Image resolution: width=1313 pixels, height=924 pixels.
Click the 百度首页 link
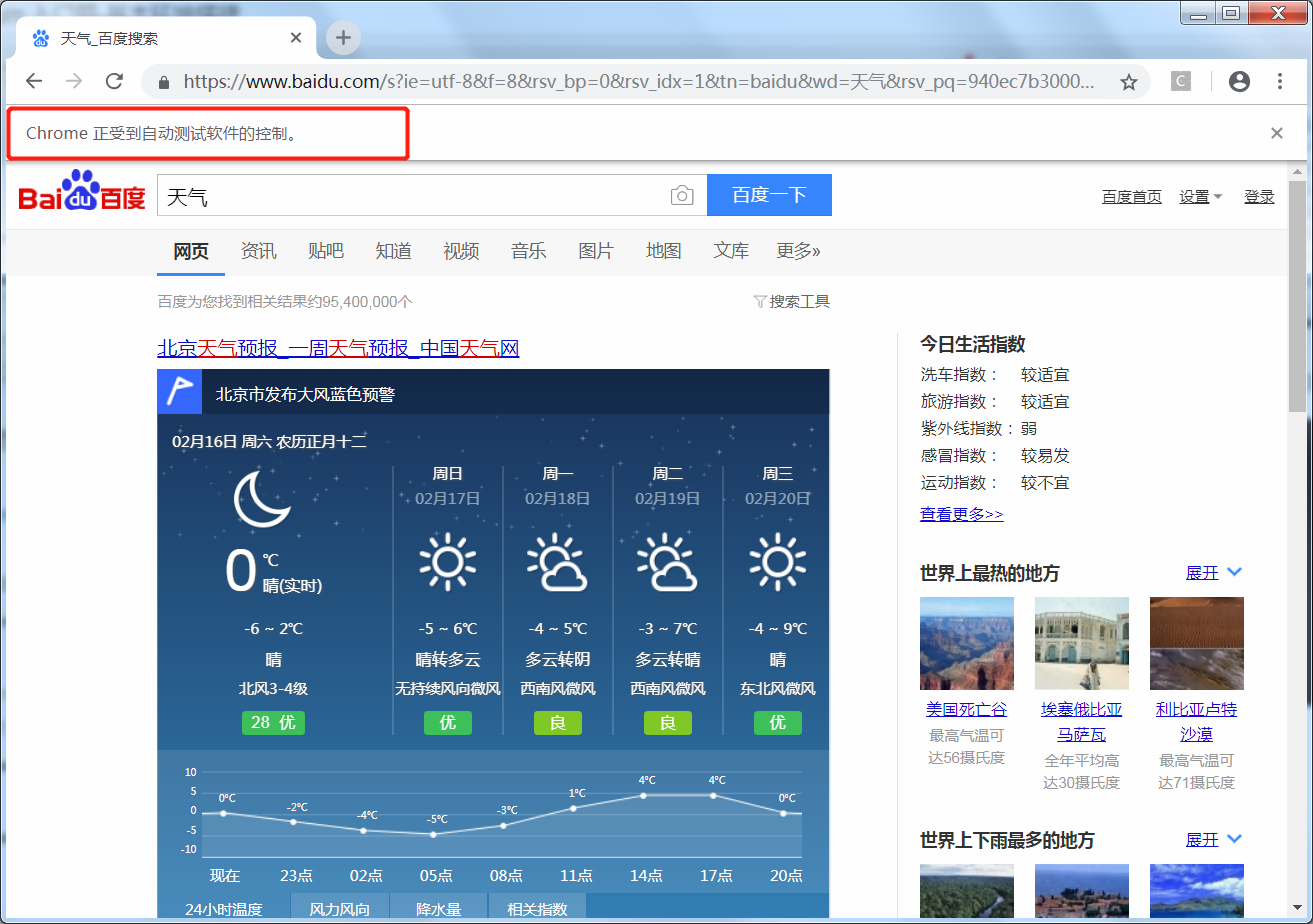(x=1132, y=197)
